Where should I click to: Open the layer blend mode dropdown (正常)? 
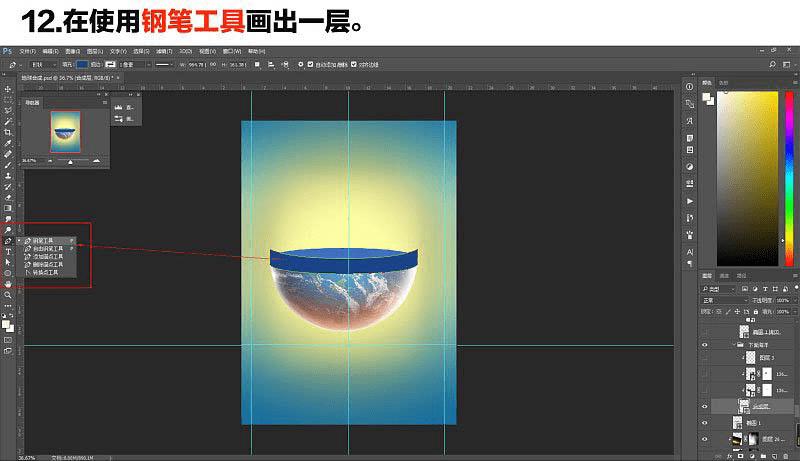point(723,300)
